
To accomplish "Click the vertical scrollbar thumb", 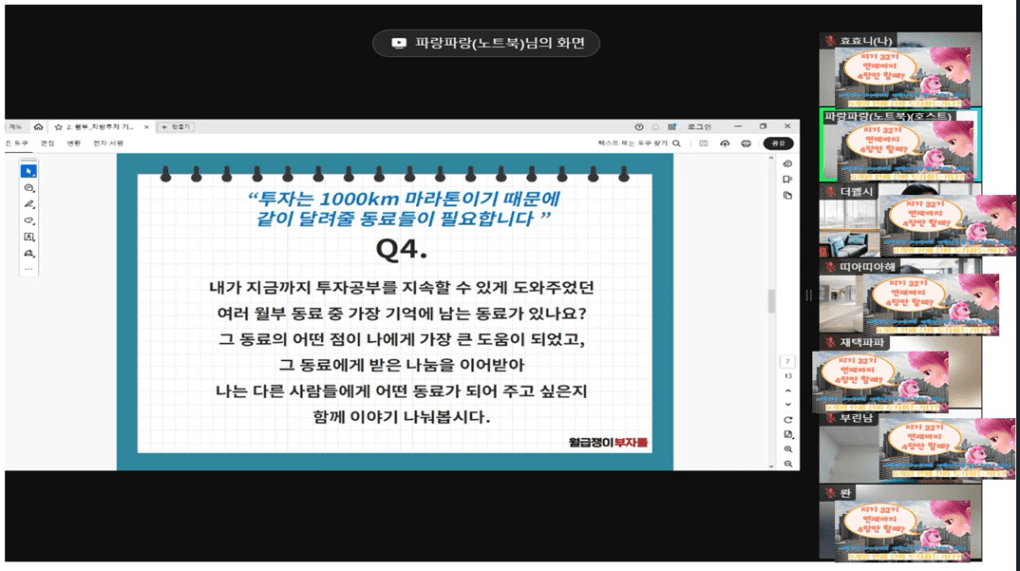I will 772,301.
